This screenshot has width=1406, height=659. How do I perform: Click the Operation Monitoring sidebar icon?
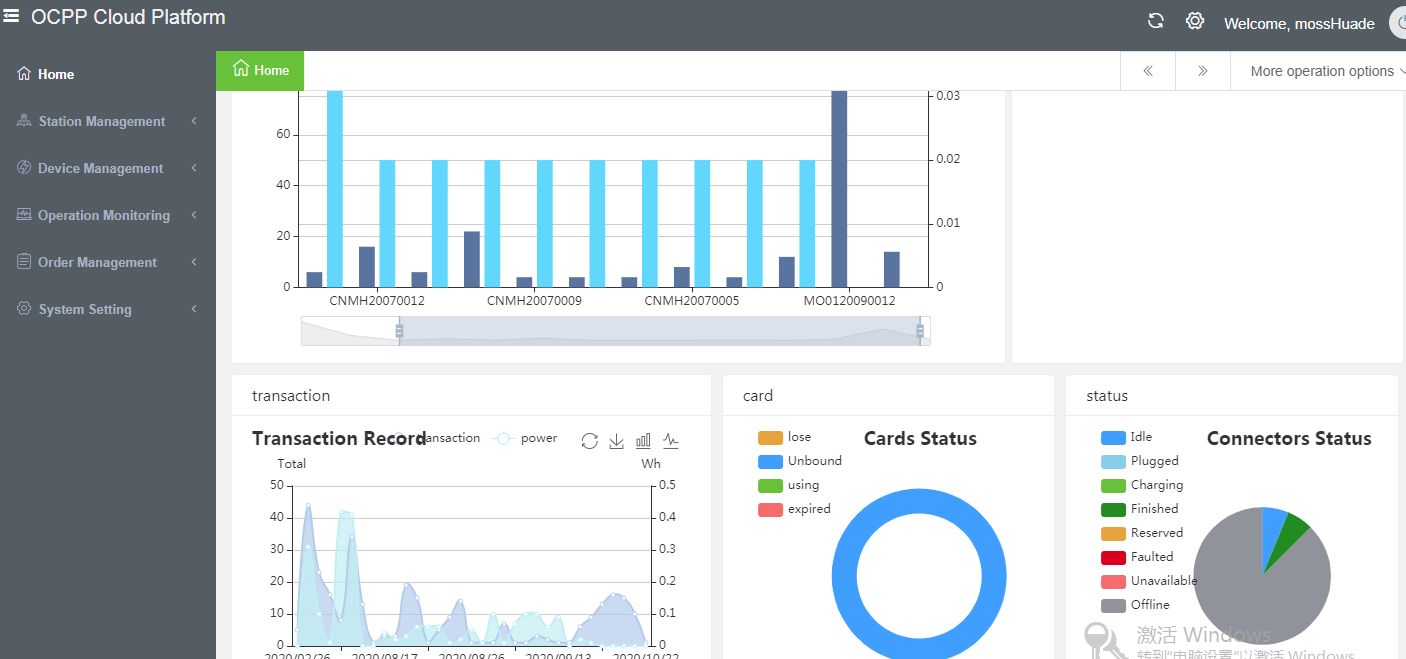click(24, 215)
